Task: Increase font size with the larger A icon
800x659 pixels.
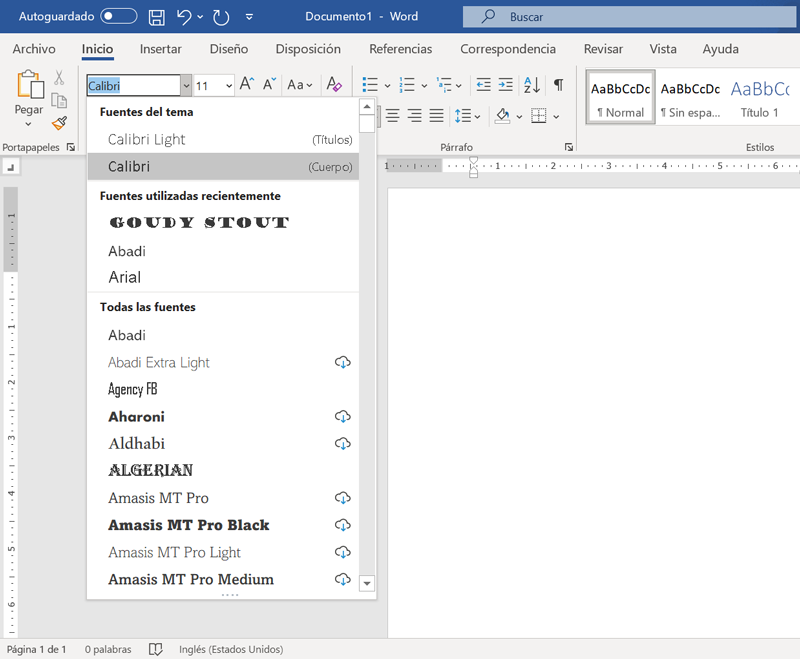Action: [x=247, y=84]
